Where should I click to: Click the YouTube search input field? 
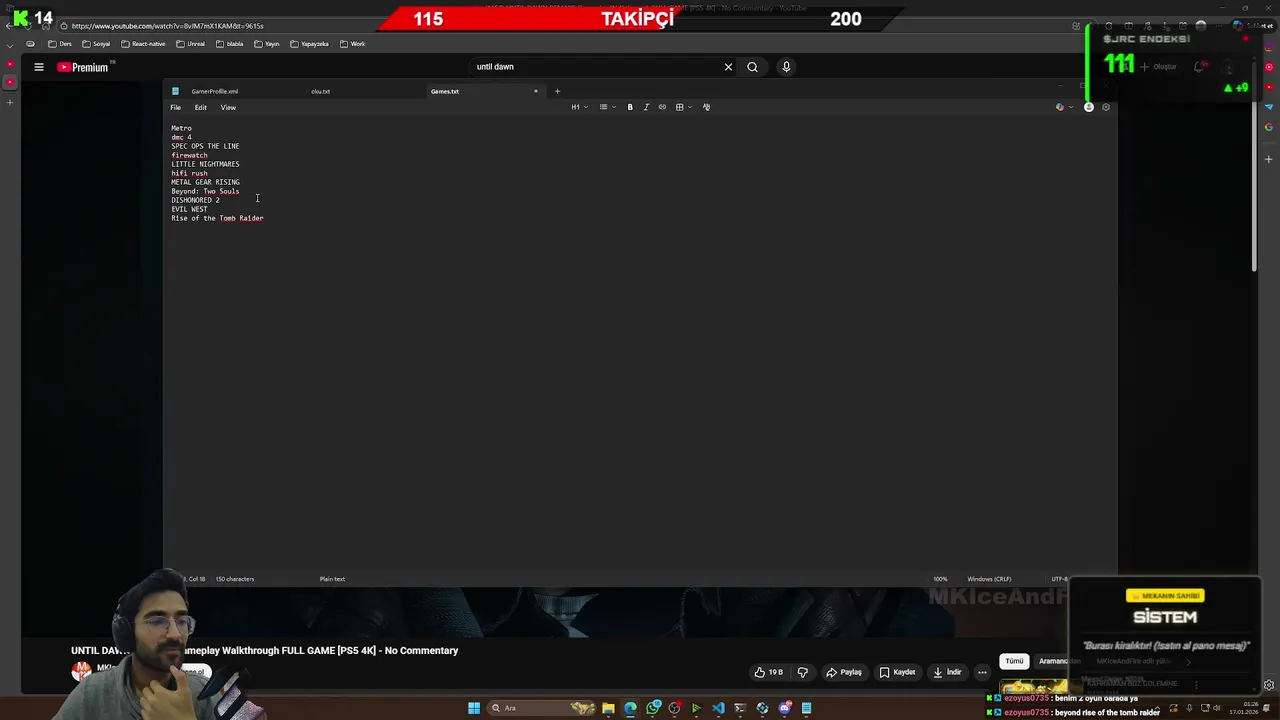(595, 67)
